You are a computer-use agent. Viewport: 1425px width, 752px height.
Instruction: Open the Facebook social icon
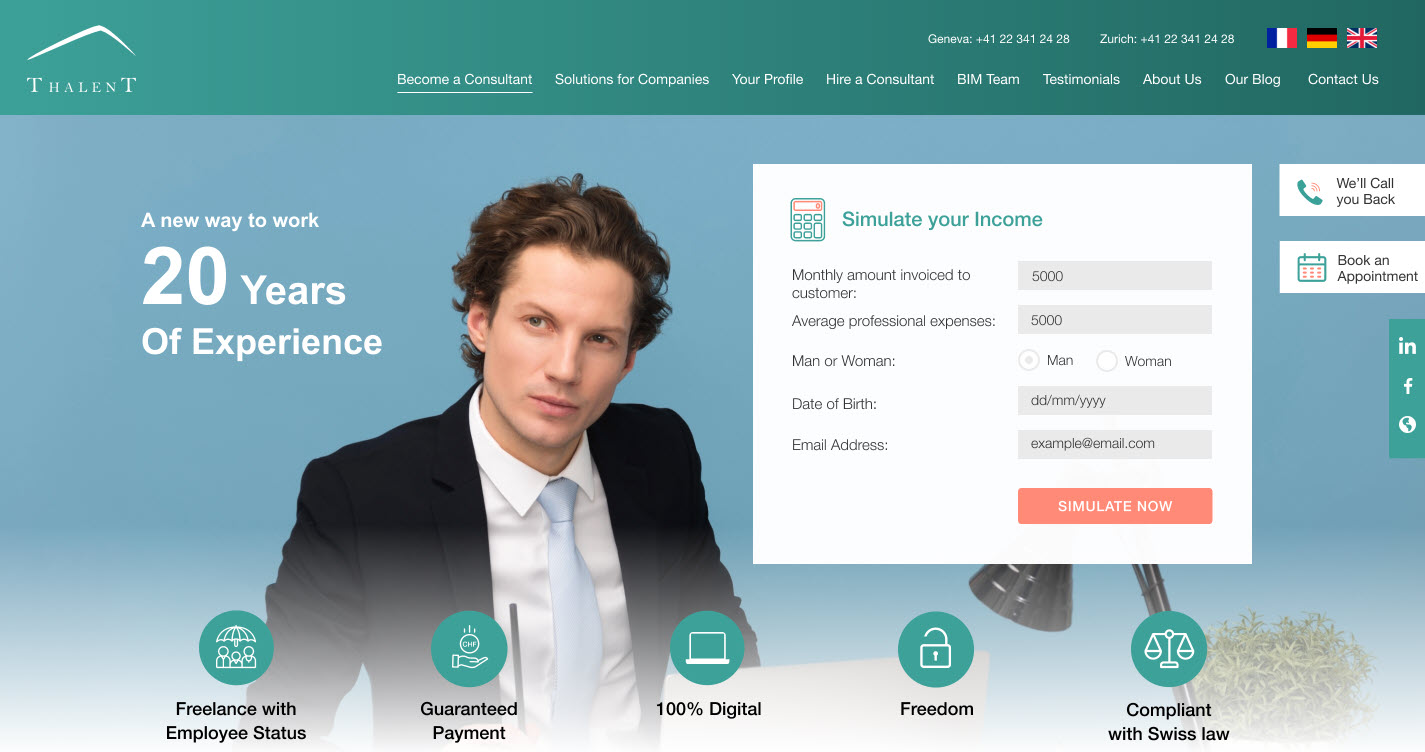point(1407,386)
